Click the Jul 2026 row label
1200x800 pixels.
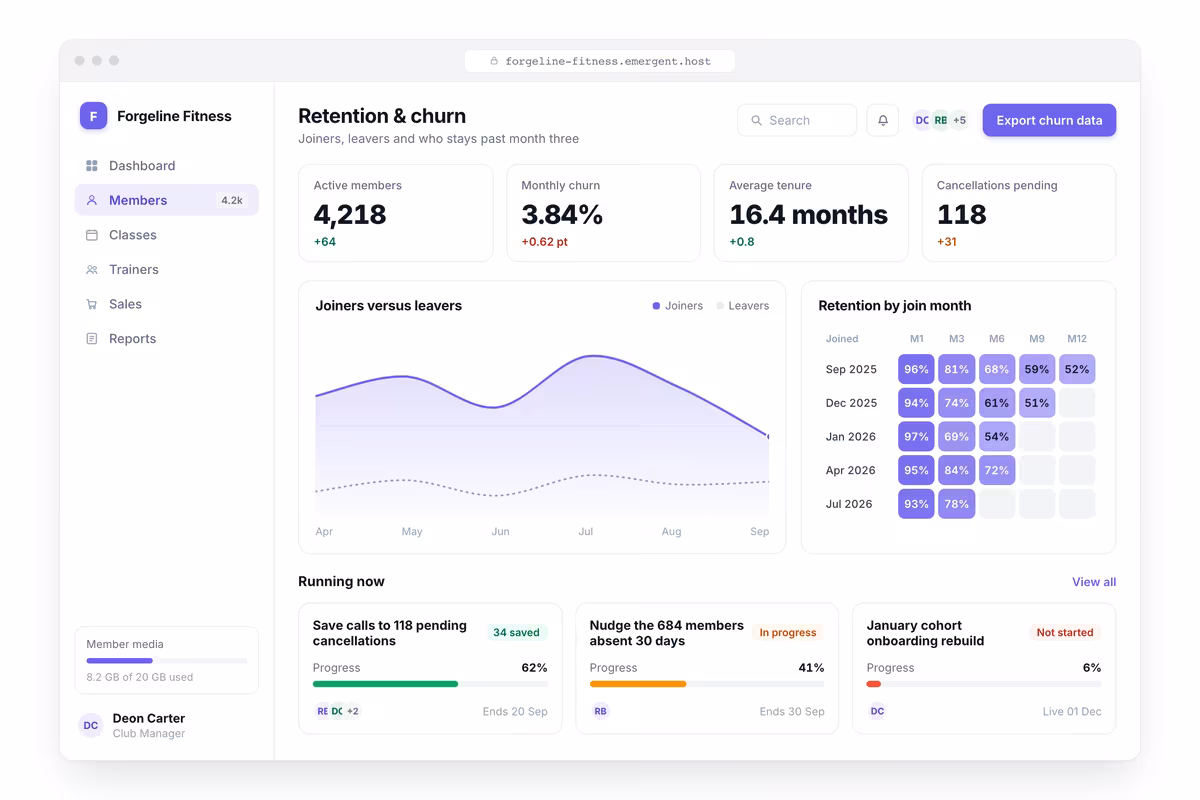tap(850, 504)
